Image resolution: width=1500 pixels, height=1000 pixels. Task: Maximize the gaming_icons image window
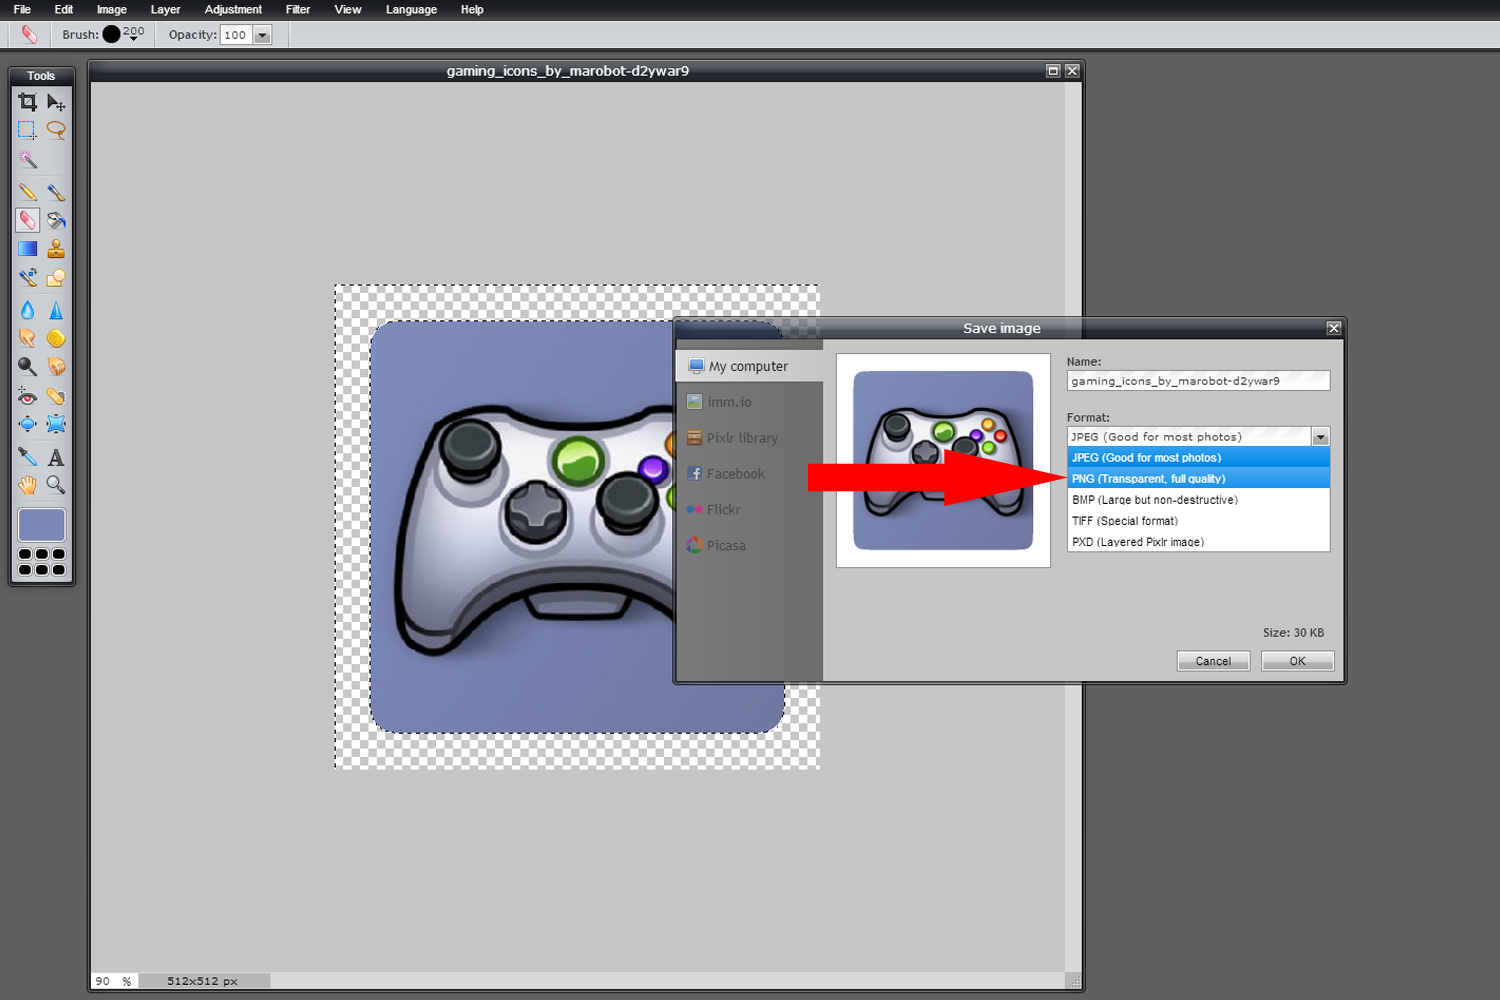1052,71
